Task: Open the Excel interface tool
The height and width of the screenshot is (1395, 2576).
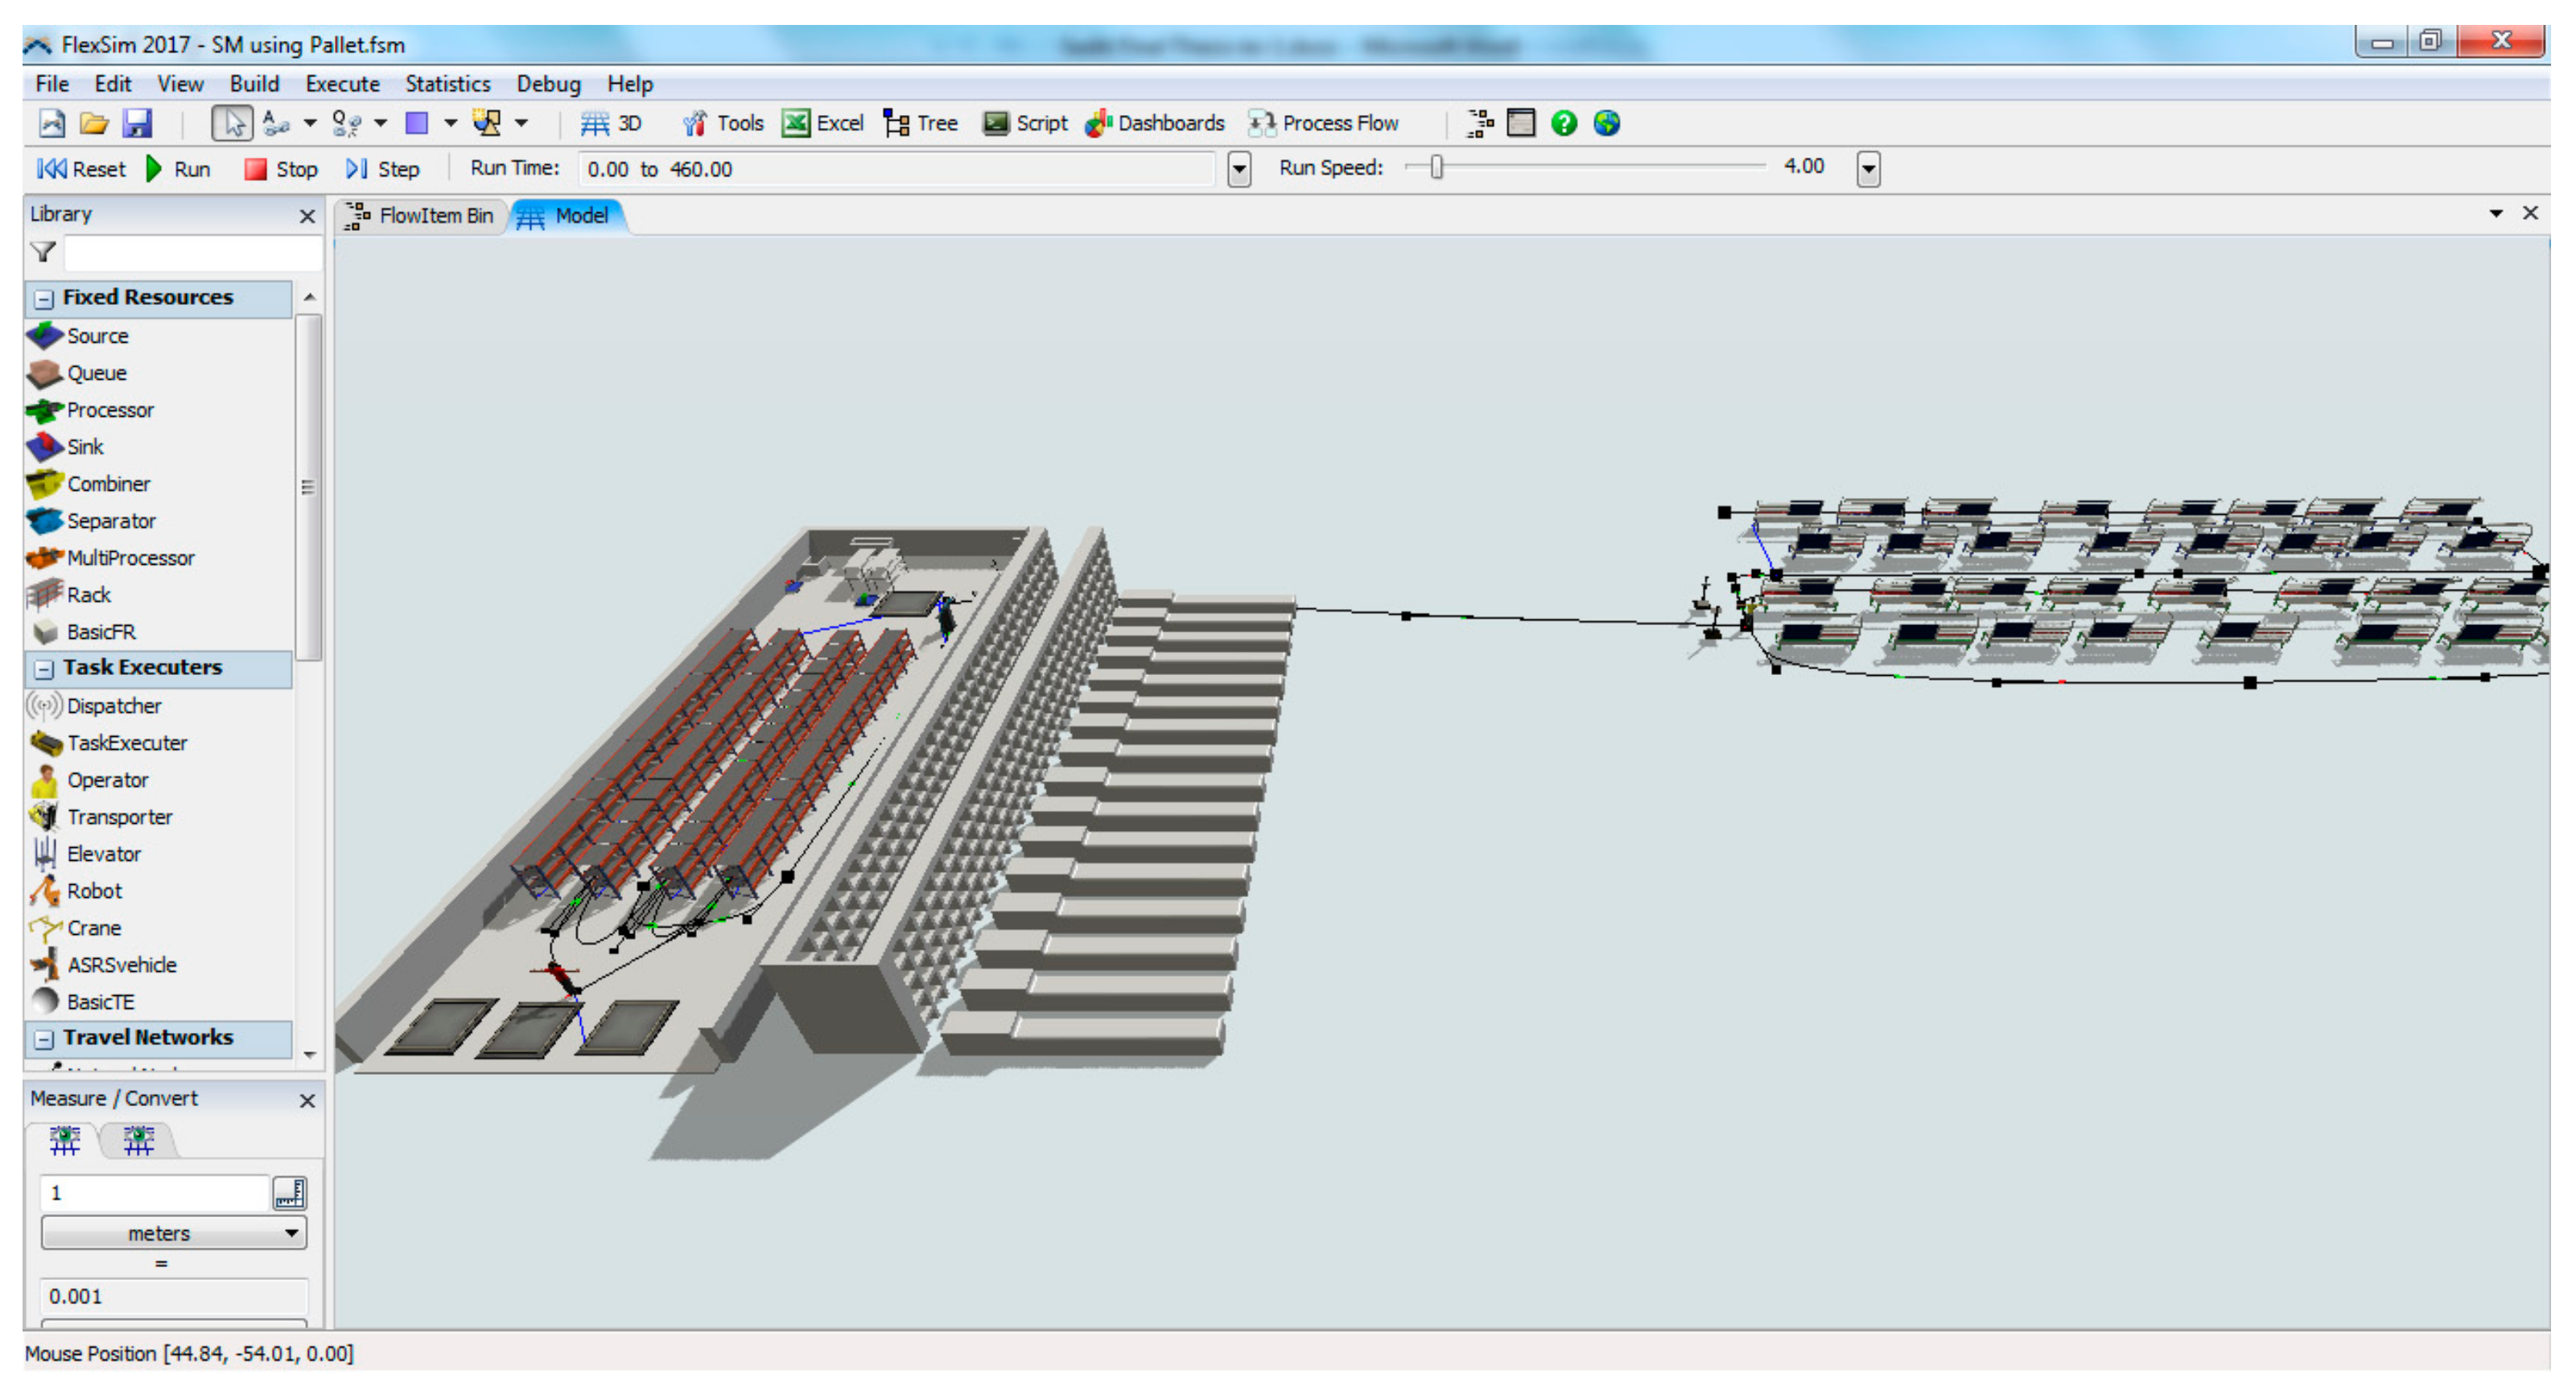Action: 822,123
